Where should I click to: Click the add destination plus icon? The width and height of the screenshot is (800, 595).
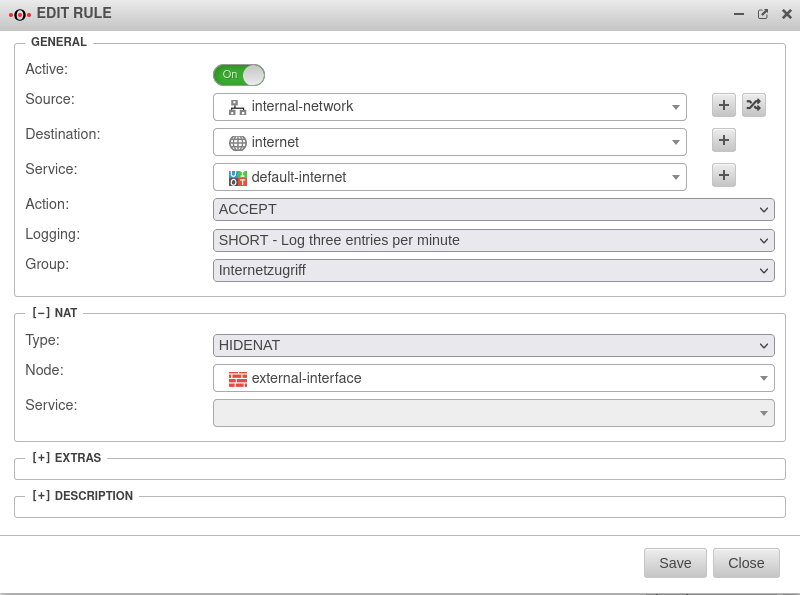724,140
